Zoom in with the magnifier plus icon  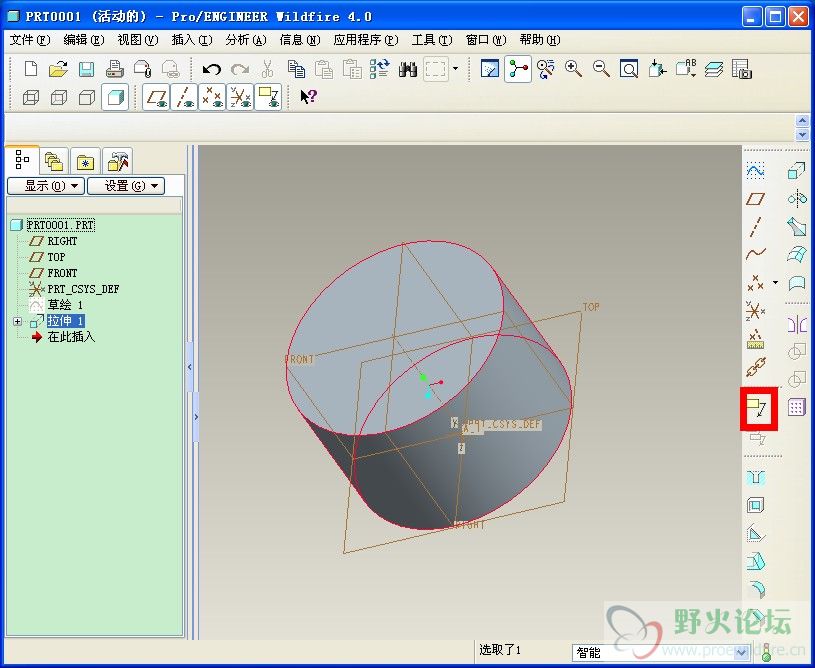point(573,69)
